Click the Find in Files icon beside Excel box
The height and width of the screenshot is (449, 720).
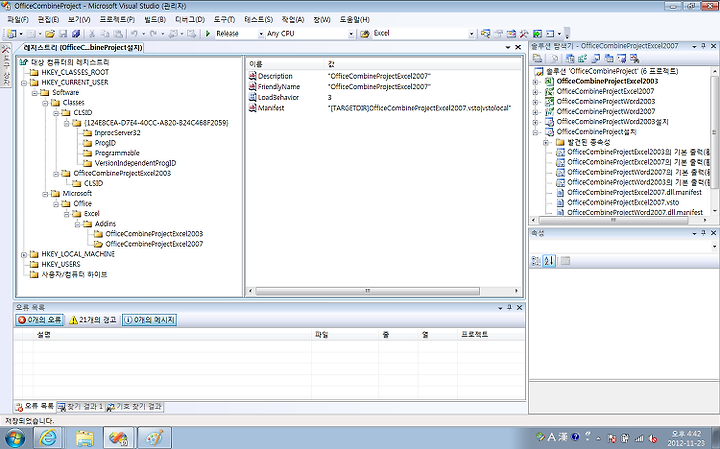point(365,34)
